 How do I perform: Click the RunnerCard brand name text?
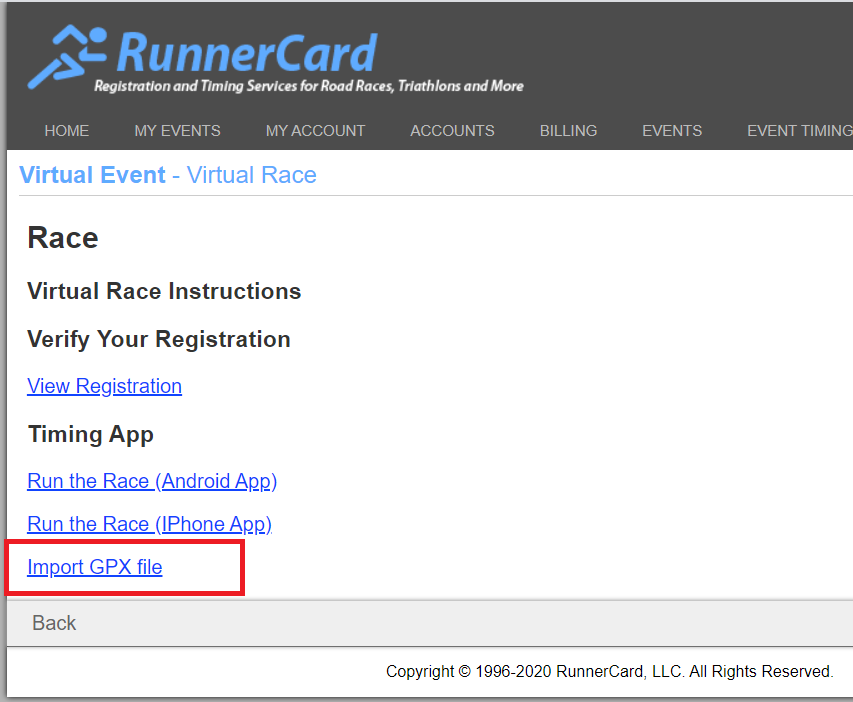(246, 52)
